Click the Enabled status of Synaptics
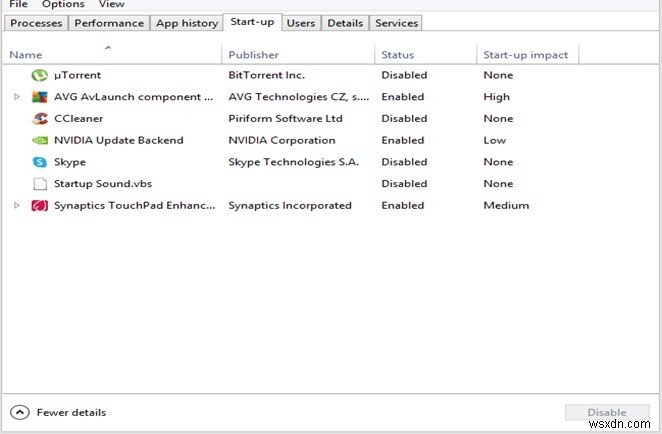This screenshot has width=662, height=434. tap(403, 205)
